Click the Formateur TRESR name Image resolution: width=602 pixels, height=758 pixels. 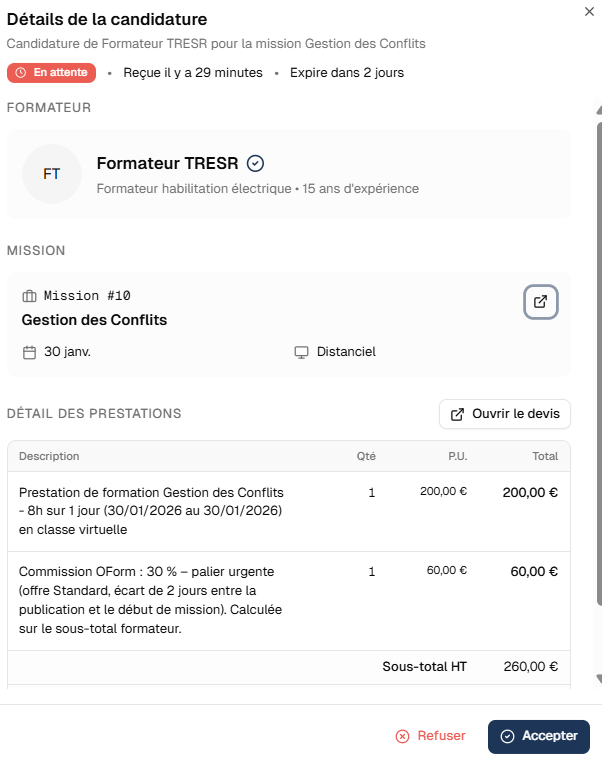coord(167,163)
